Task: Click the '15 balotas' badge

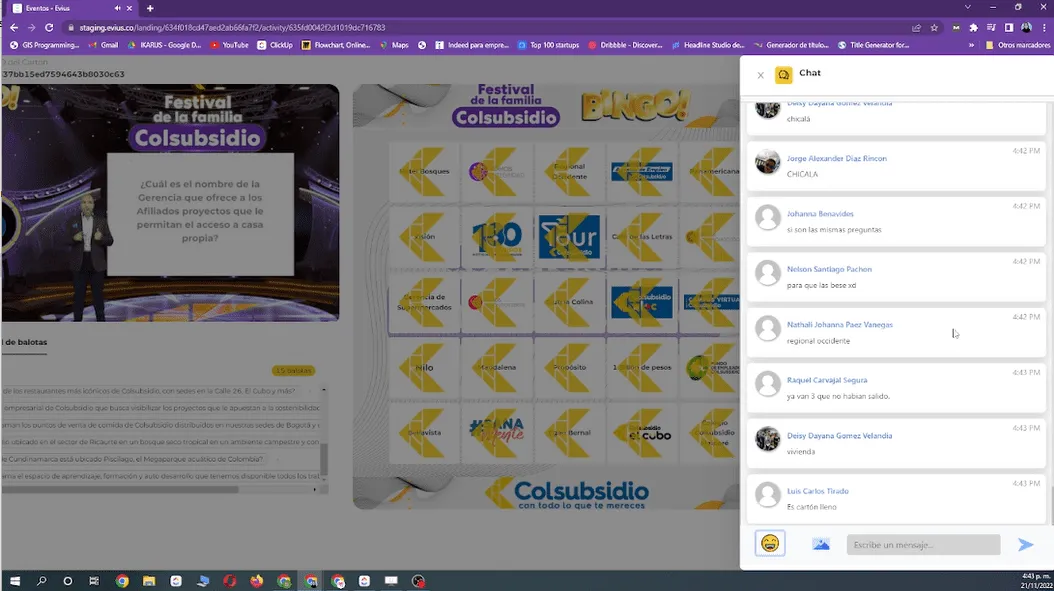Action: [x=293, y=370]
